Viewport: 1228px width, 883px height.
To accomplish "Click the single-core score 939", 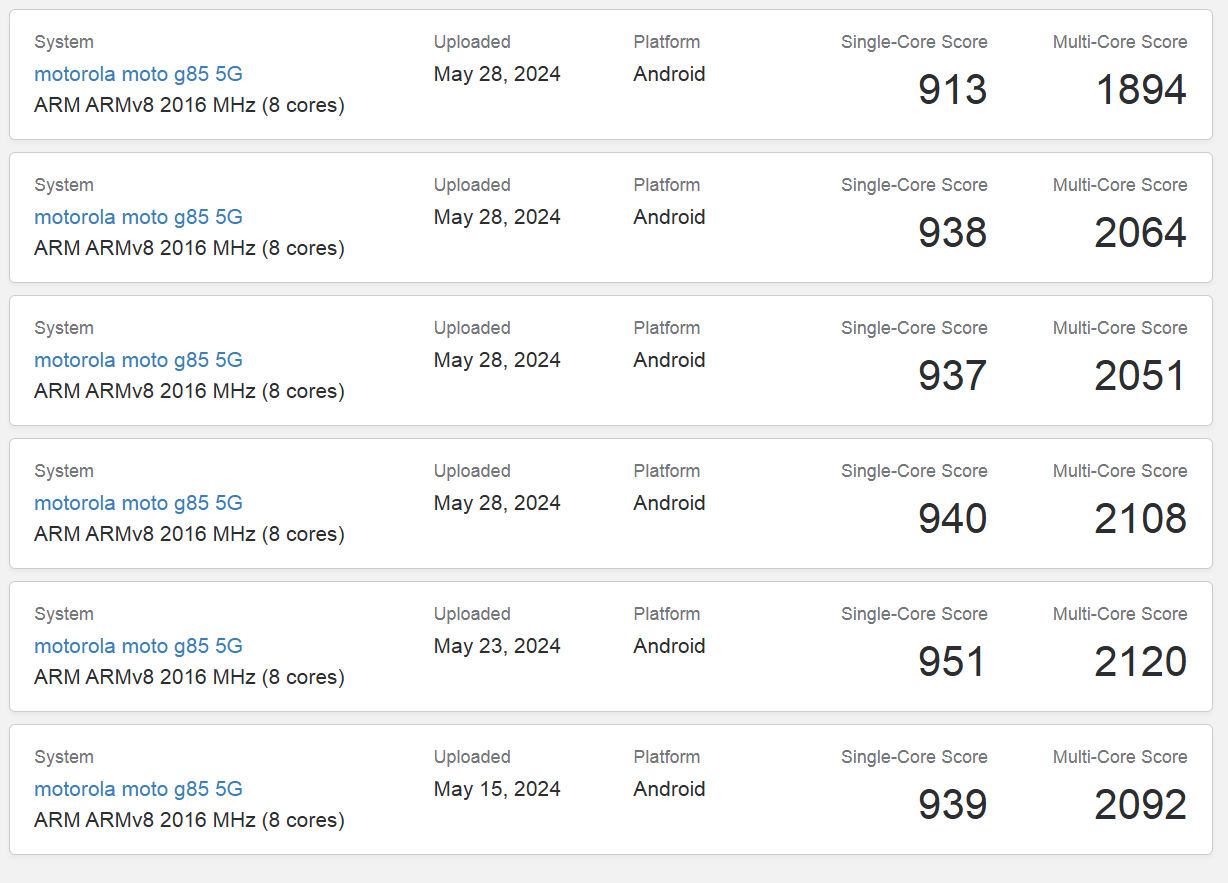I will (952, 805).
